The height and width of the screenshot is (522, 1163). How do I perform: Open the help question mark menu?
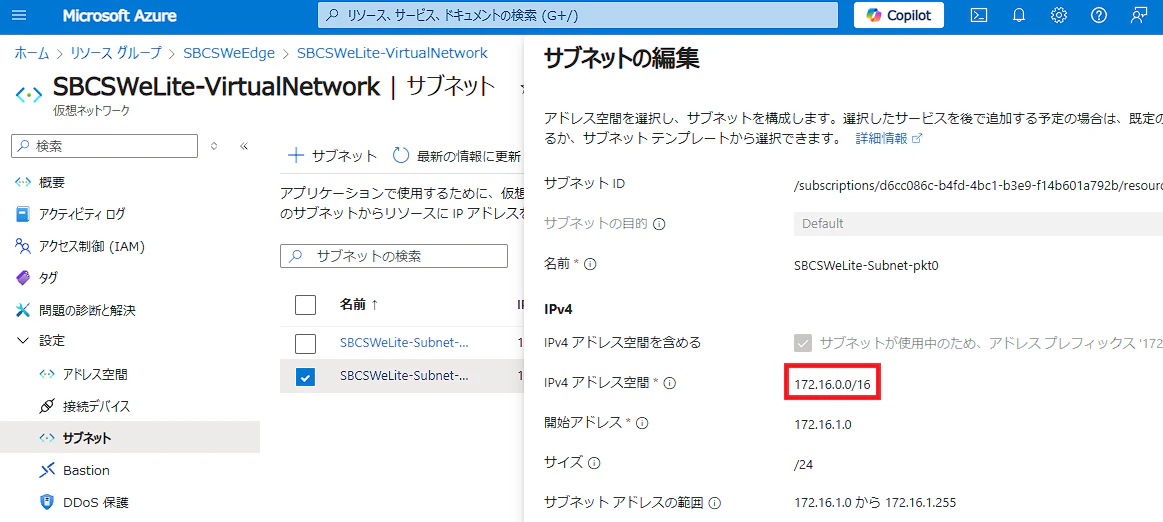1099,16
